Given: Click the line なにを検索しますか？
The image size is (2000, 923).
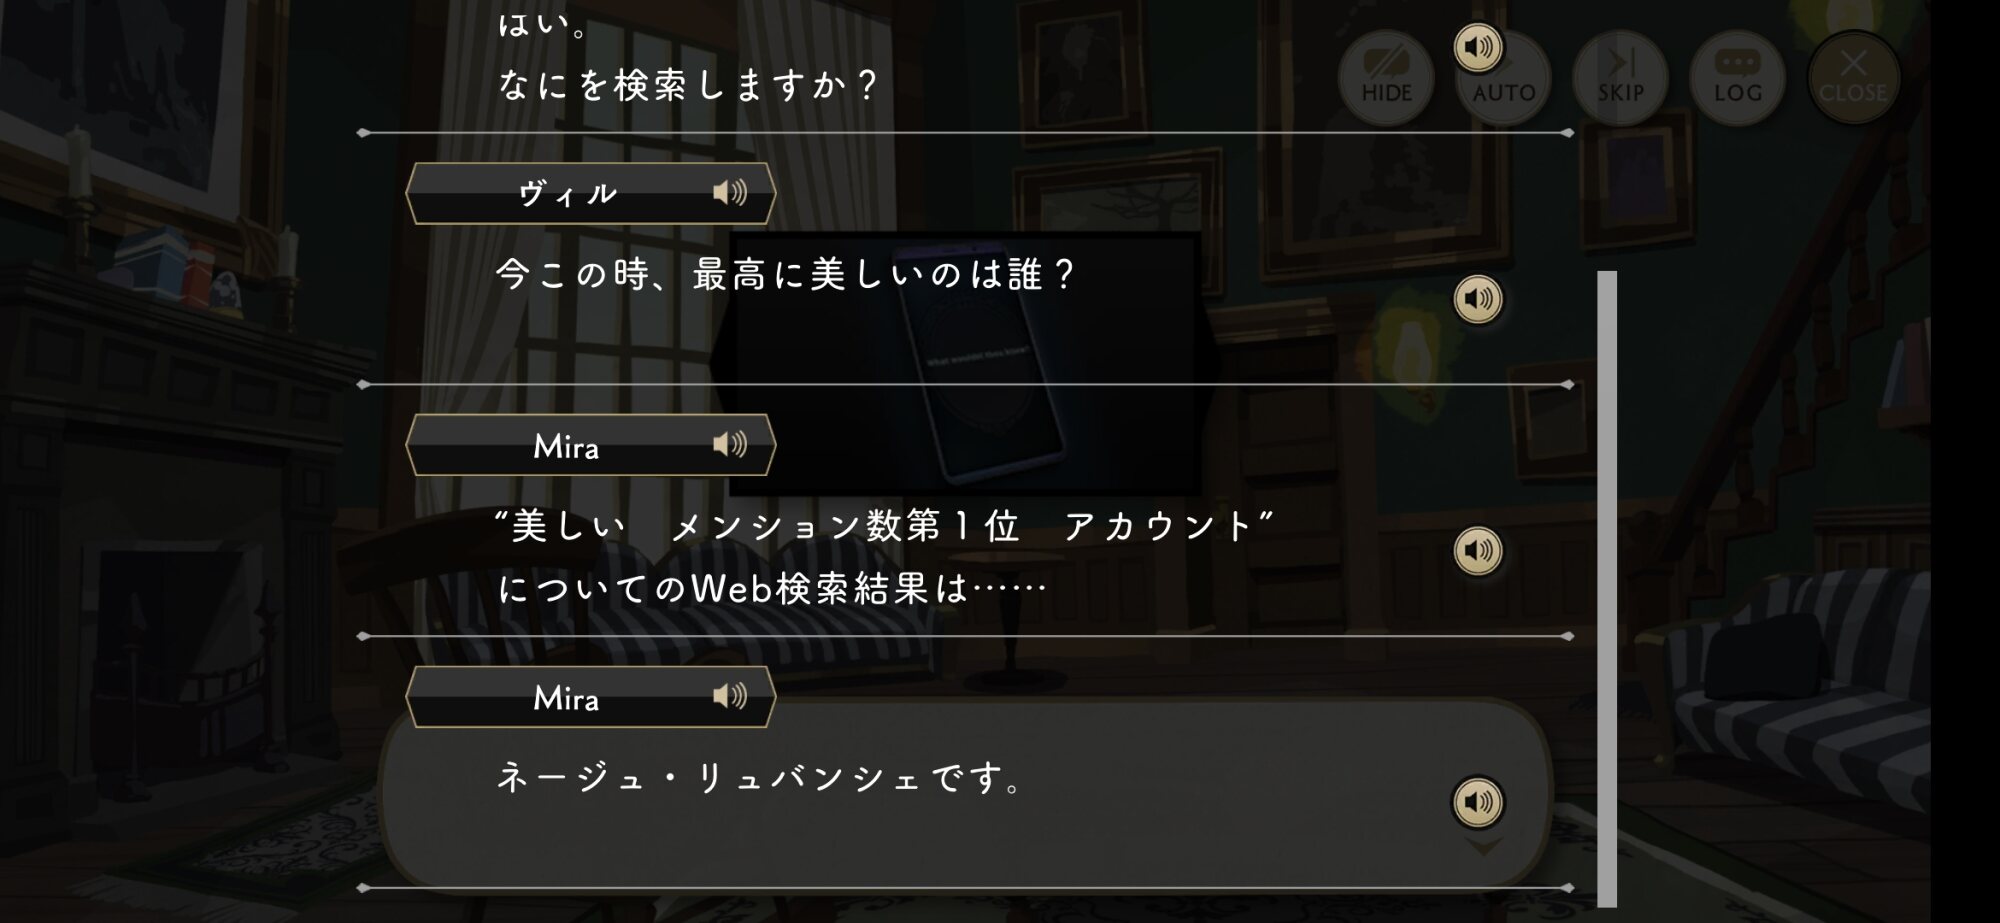Looking at the screenshot, I should (x=689, y=85).
